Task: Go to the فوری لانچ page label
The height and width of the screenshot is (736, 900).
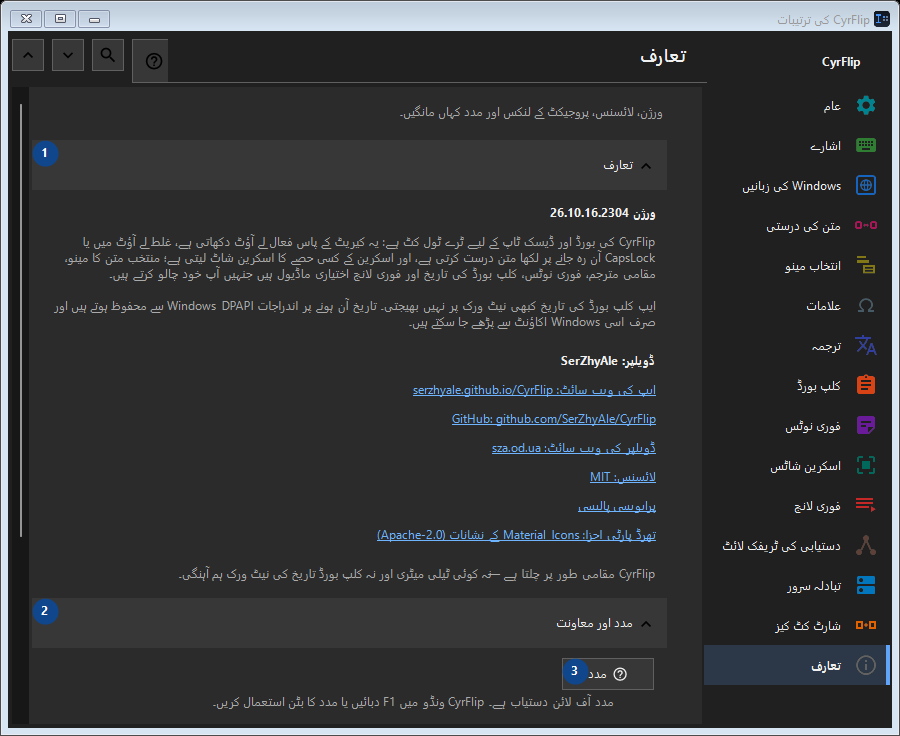Action: 817,506
